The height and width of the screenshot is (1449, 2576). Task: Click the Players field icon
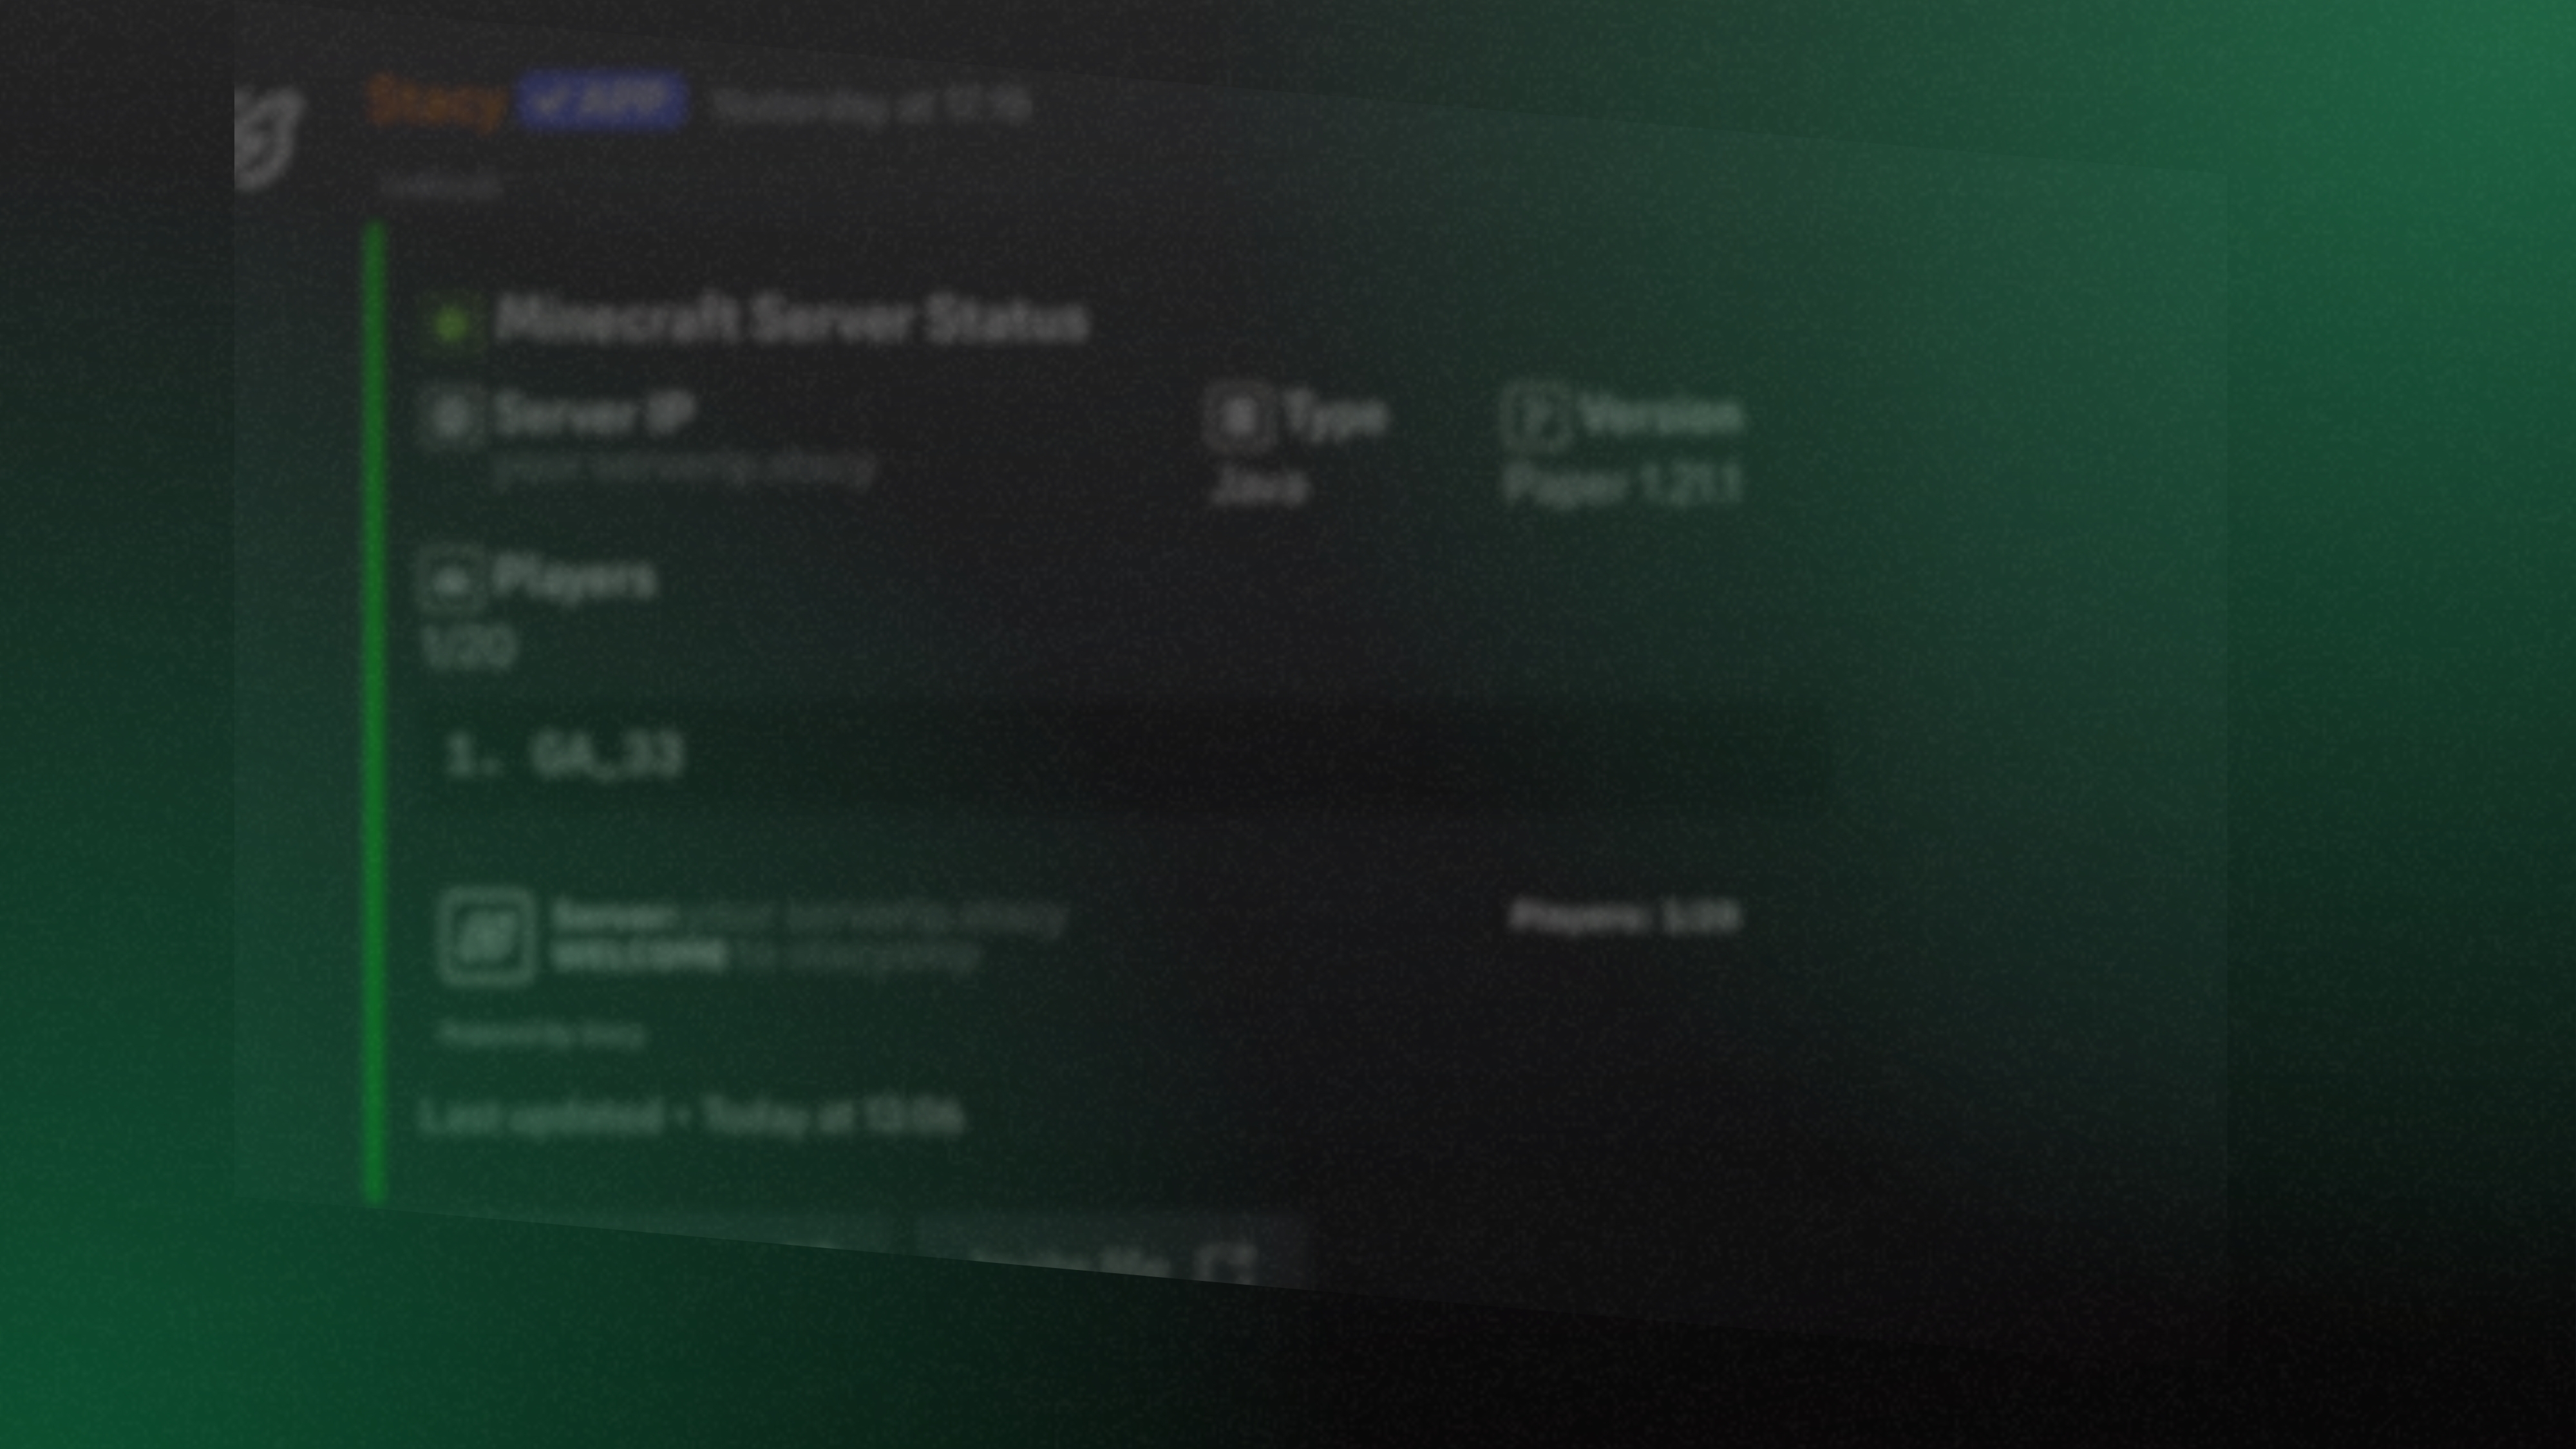pos(452,578)
